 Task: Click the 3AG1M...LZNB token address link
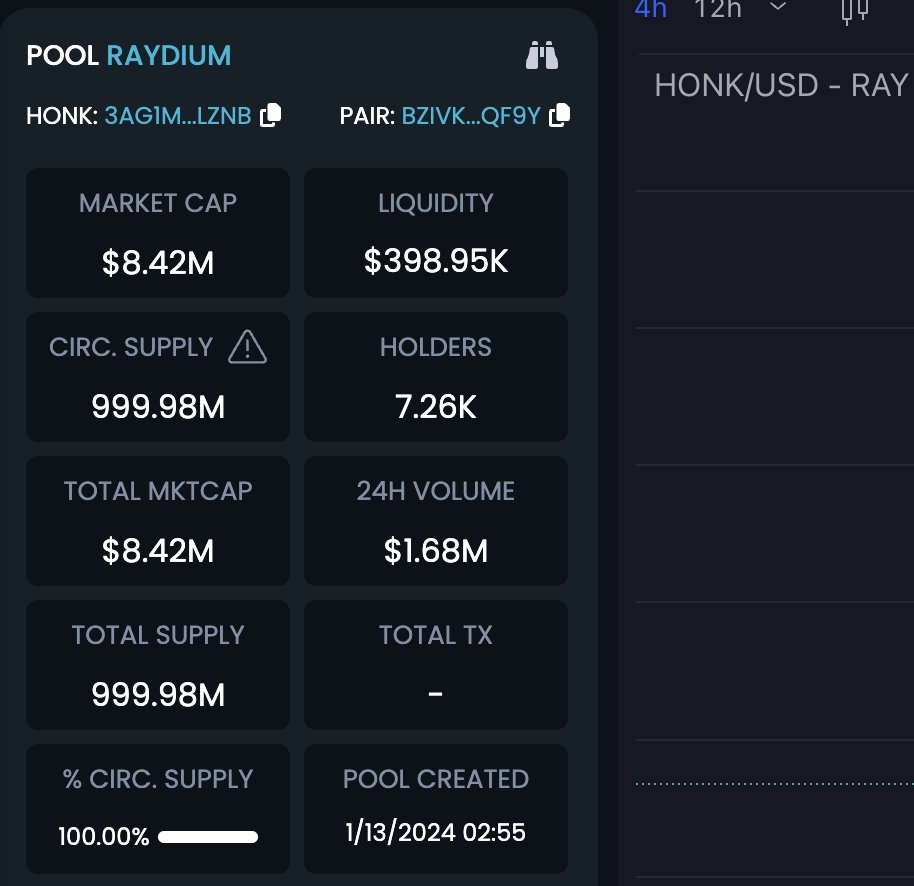pos(176,115)
